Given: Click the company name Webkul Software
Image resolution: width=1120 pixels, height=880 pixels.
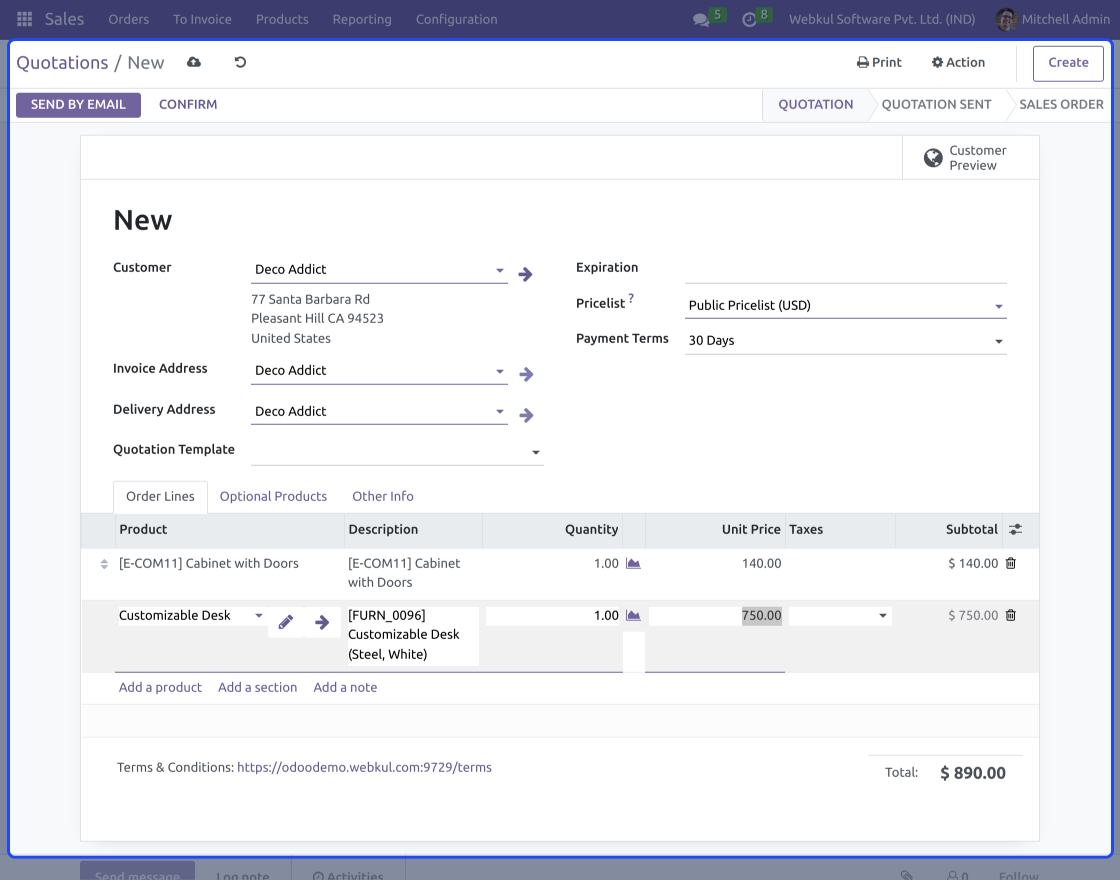Looking at the screenshot, I should tap(881, 19).
